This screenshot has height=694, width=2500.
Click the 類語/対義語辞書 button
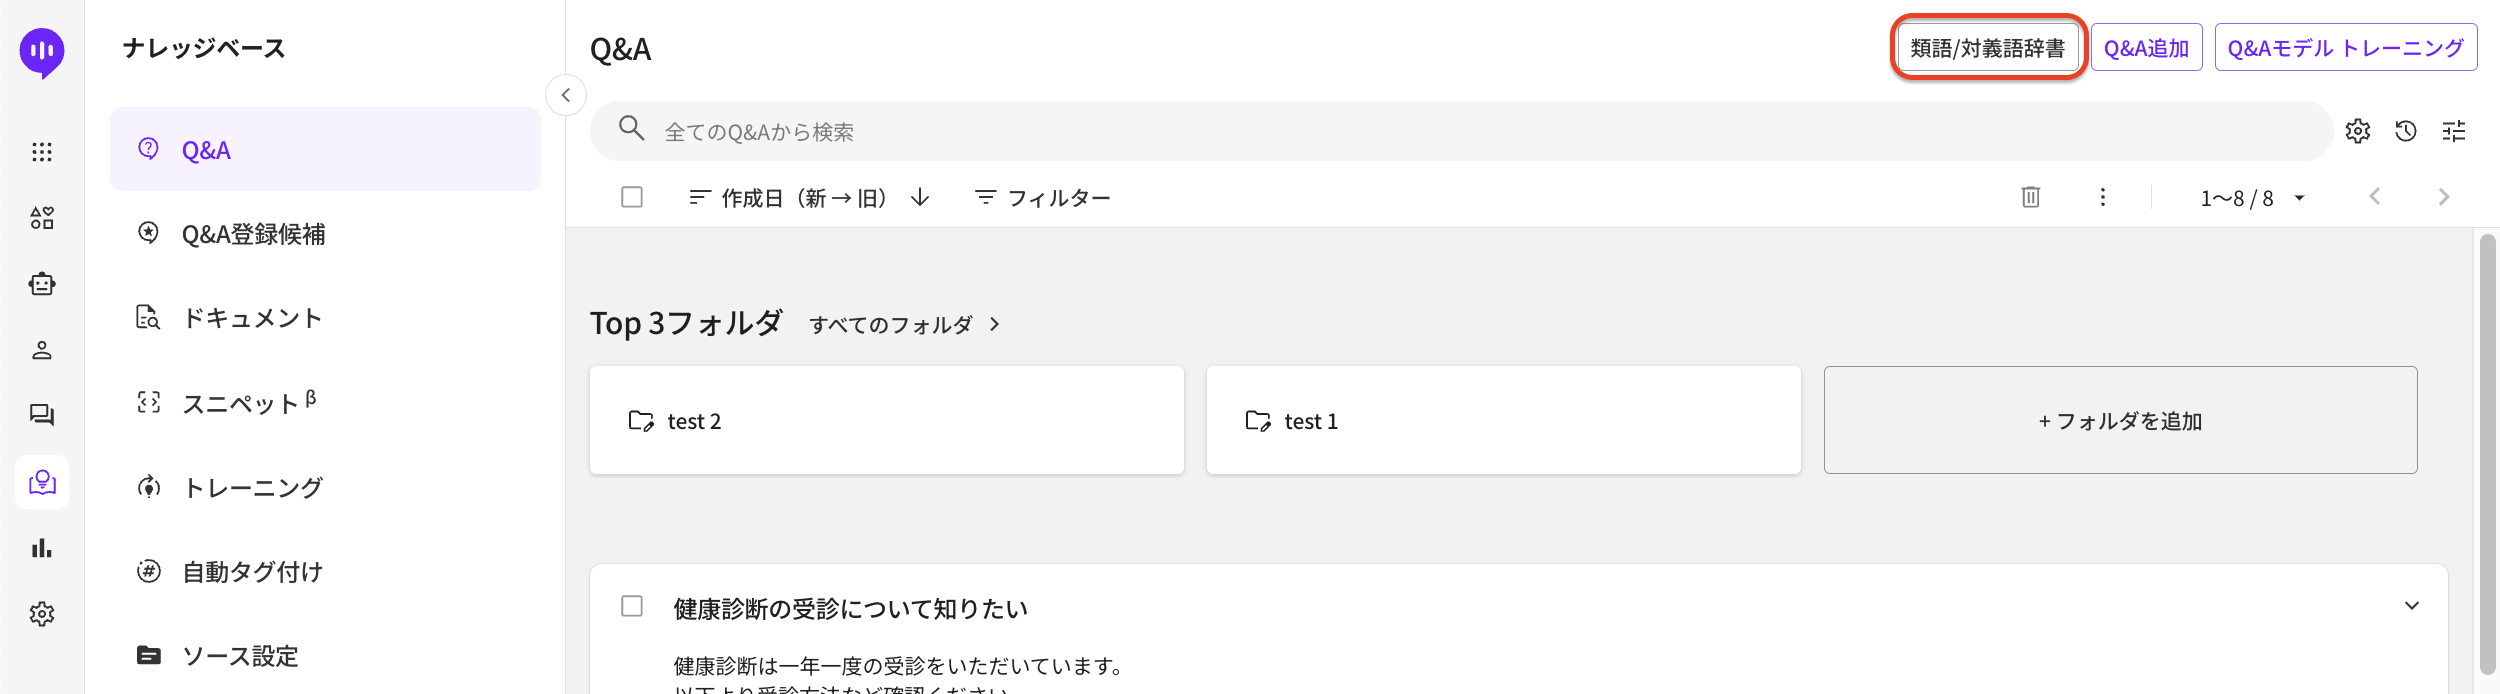[x=1987, y=48]
